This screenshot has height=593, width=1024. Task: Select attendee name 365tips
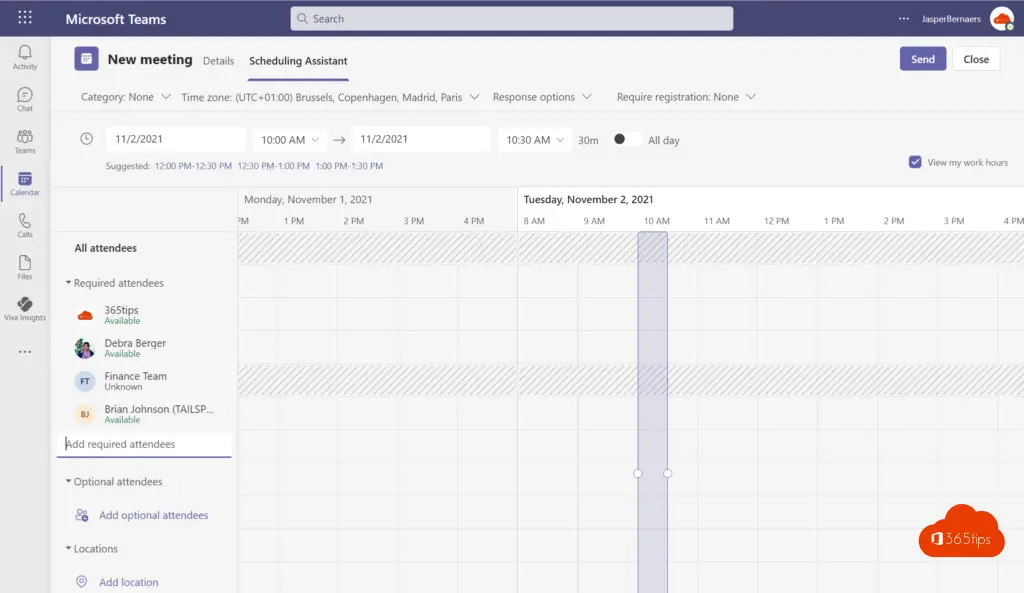click(121, 310)
